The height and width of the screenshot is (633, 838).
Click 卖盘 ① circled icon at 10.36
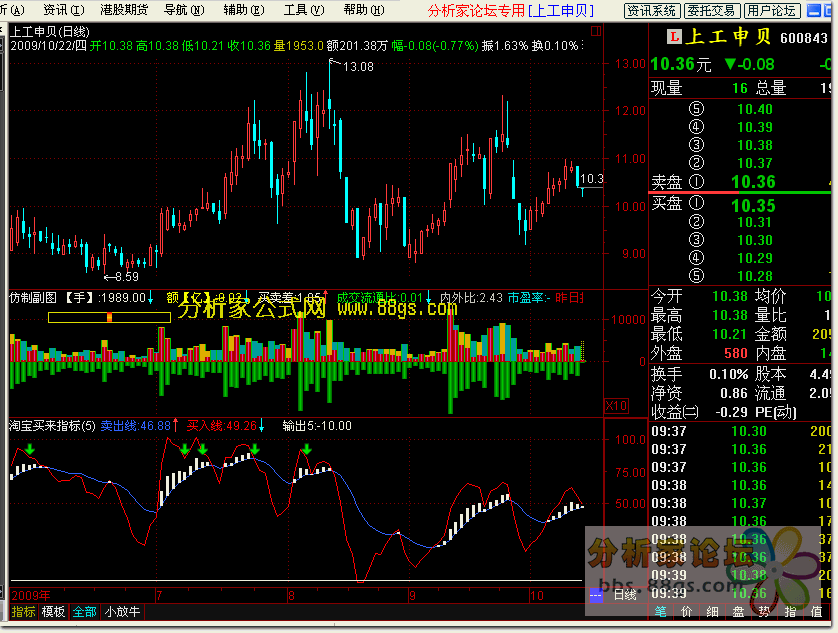[696, 182]
